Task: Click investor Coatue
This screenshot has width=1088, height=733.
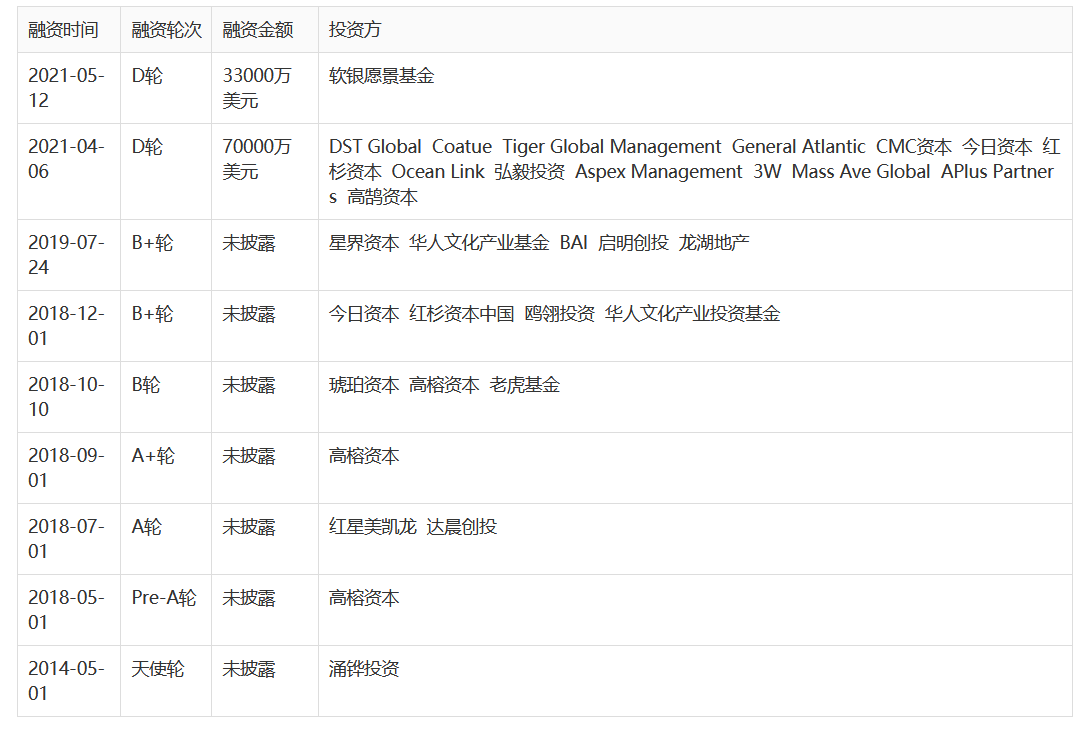Action: 461,146
